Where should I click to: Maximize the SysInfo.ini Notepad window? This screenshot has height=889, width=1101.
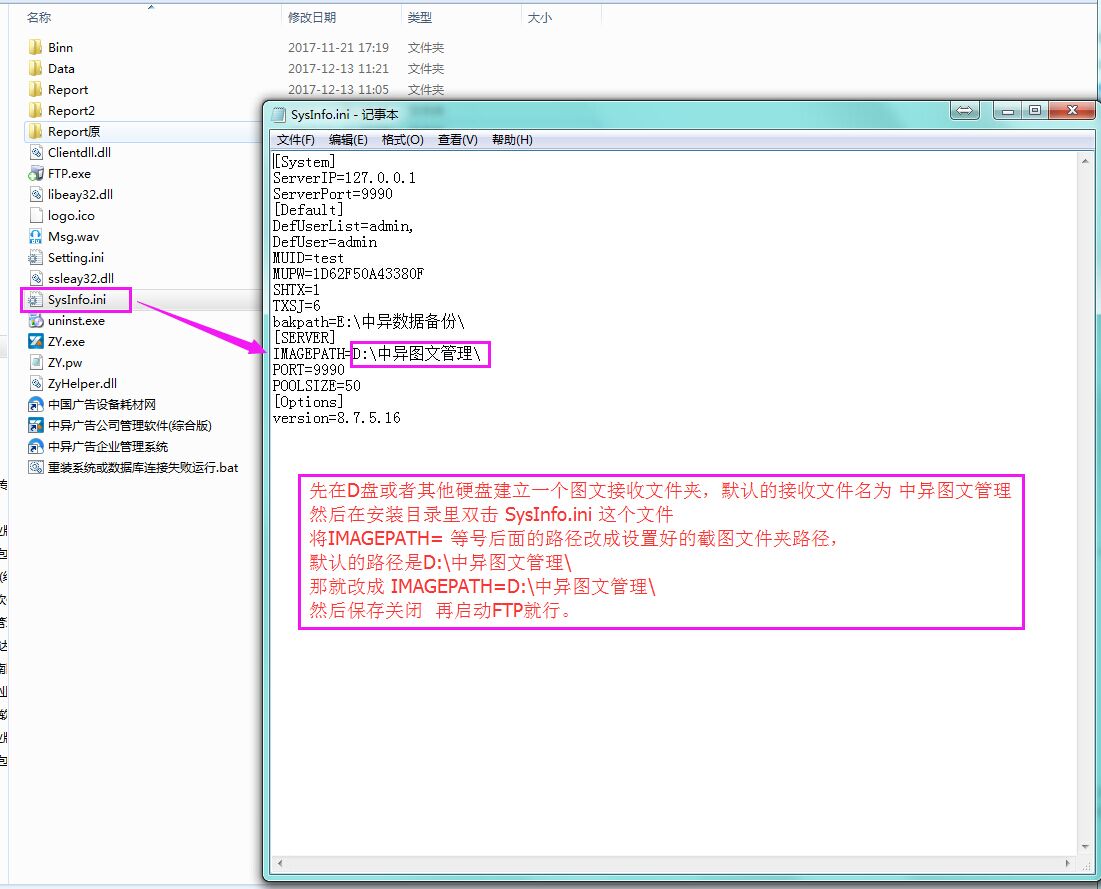pos(1034,110)
